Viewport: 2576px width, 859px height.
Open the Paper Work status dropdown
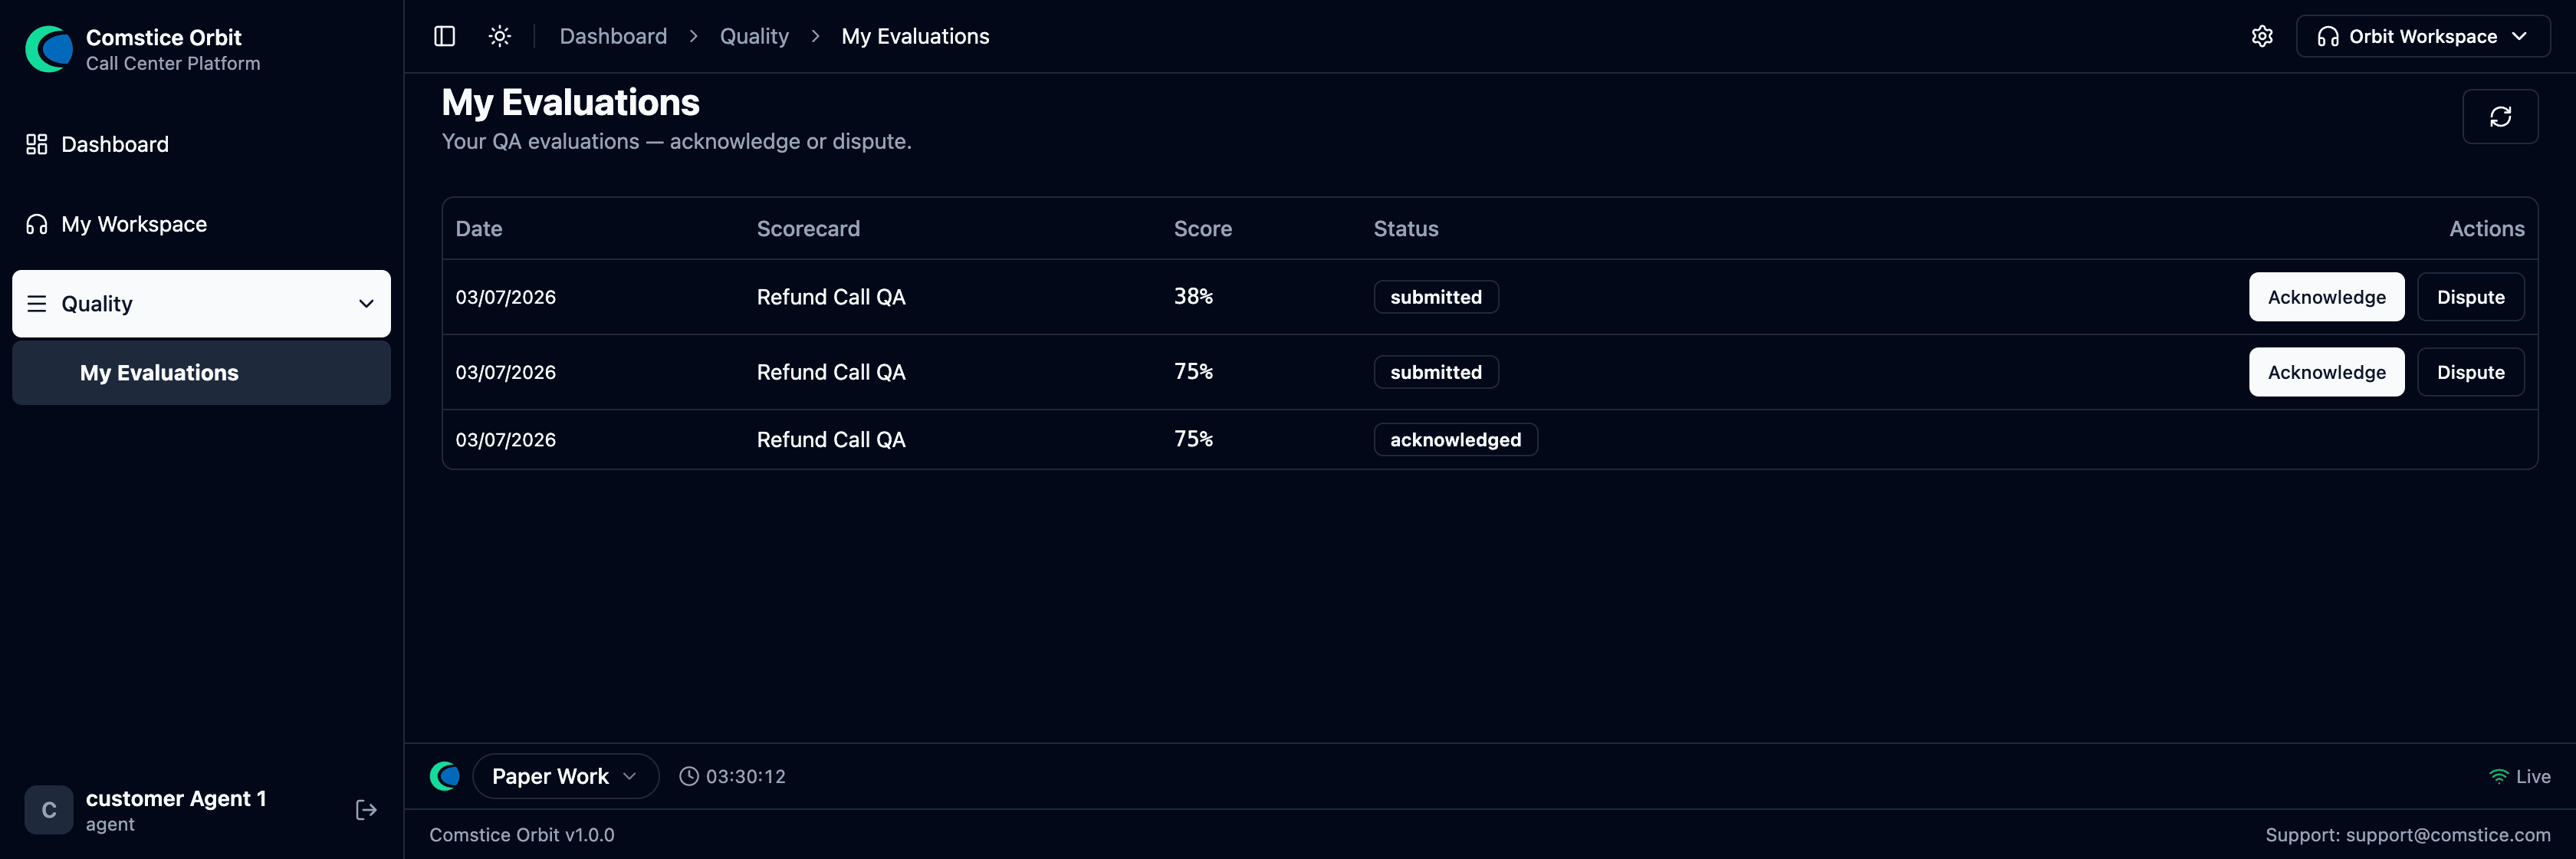565,776
